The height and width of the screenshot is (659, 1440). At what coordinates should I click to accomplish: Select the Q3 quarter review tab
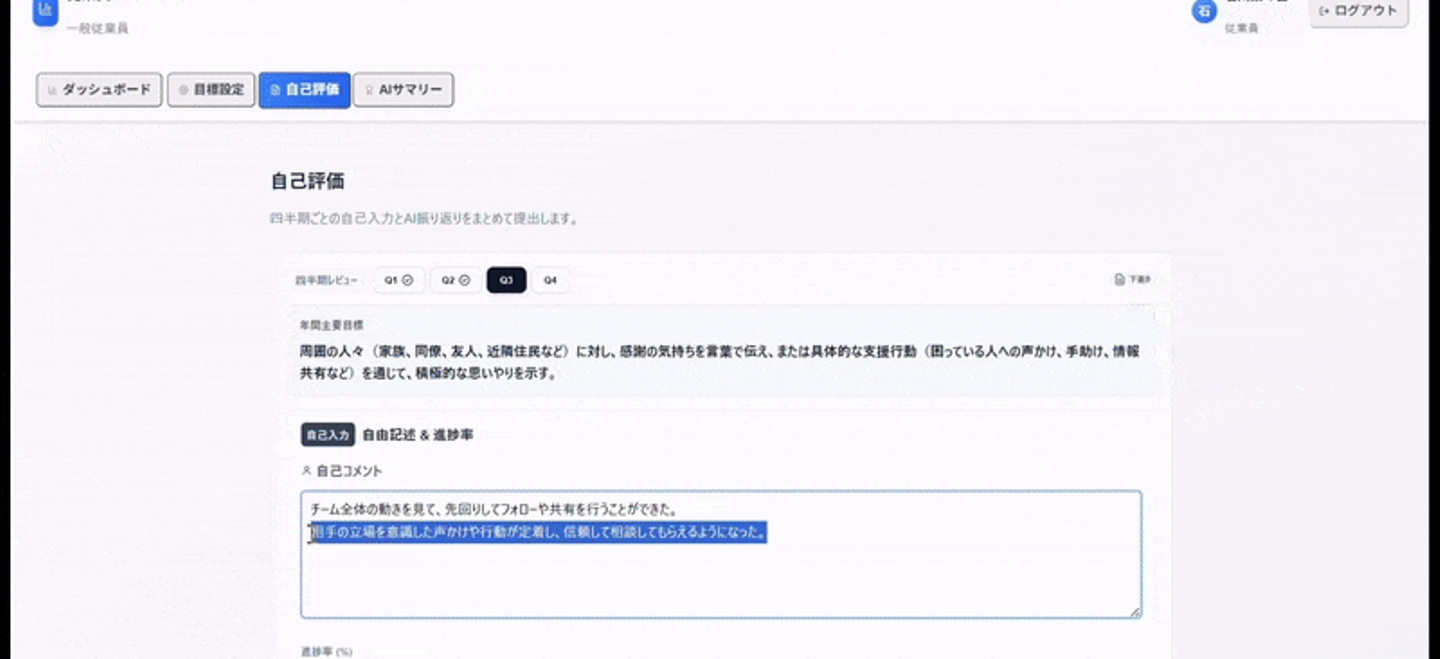(x=507, y=281)
